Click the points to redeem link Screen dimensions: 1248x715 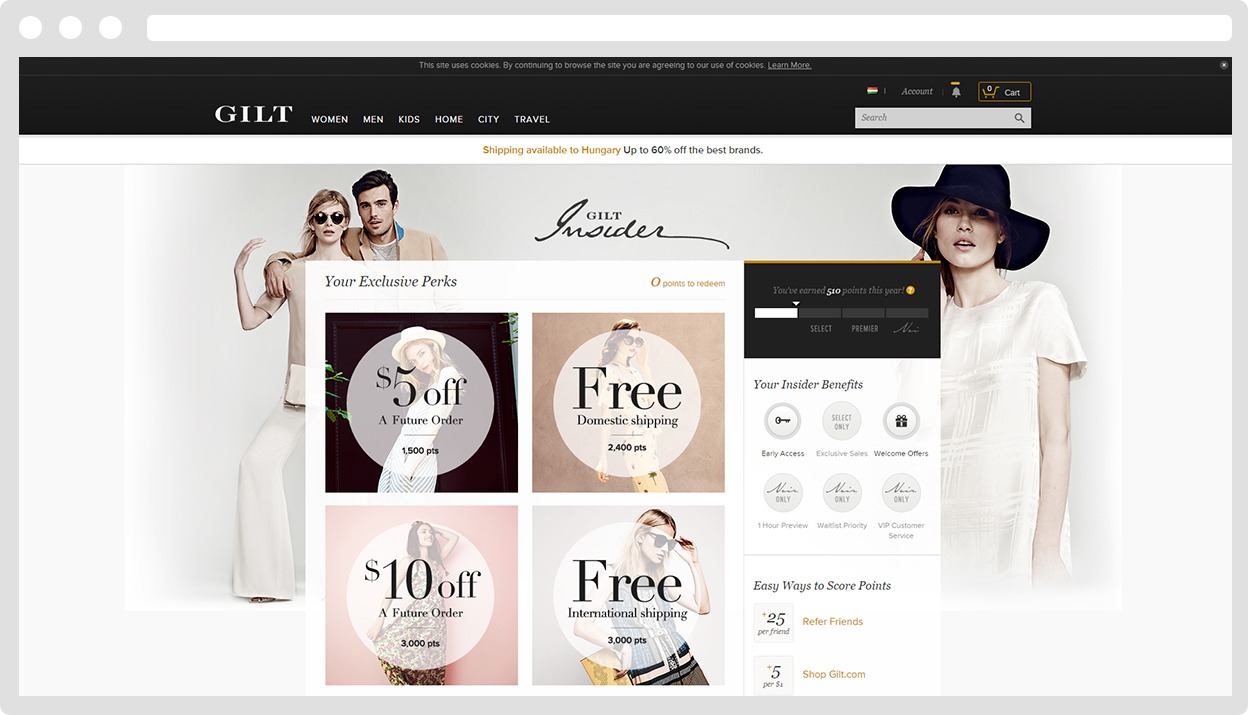[688, 283]
